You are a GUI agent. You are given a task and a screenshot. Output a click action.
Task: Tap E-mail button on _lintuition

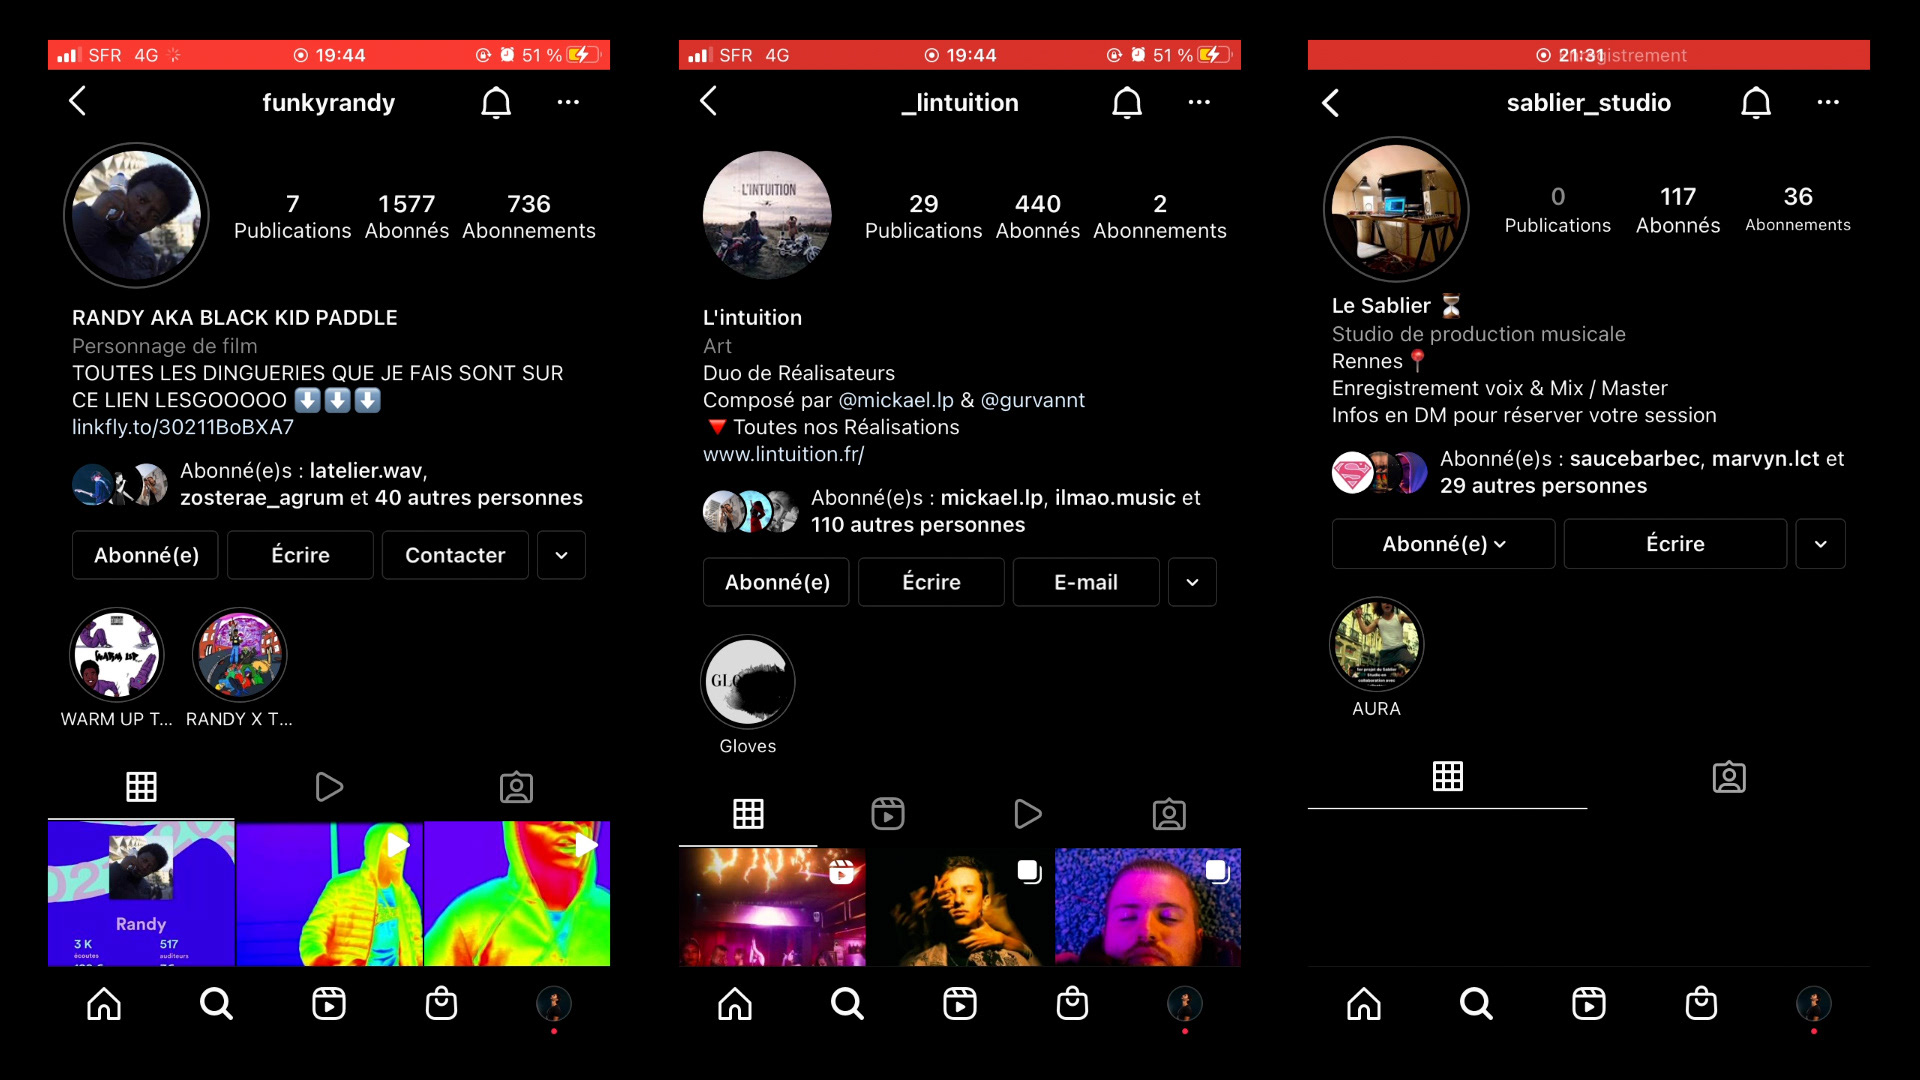pos(1086,582)
